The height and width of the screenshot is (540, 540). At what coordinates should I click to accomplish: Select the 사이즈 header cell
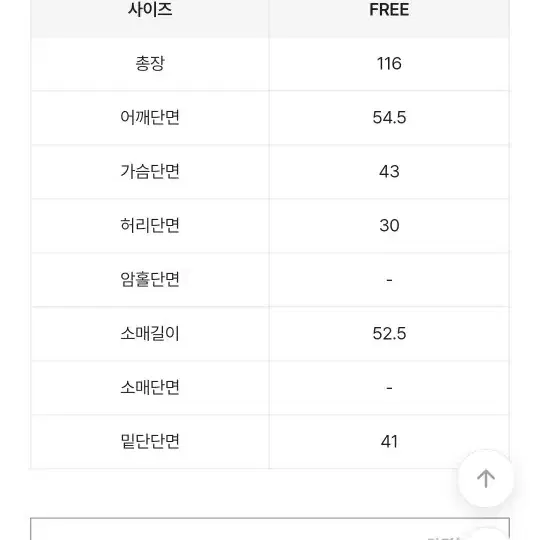pyautogui.click(x=150, y=10)
